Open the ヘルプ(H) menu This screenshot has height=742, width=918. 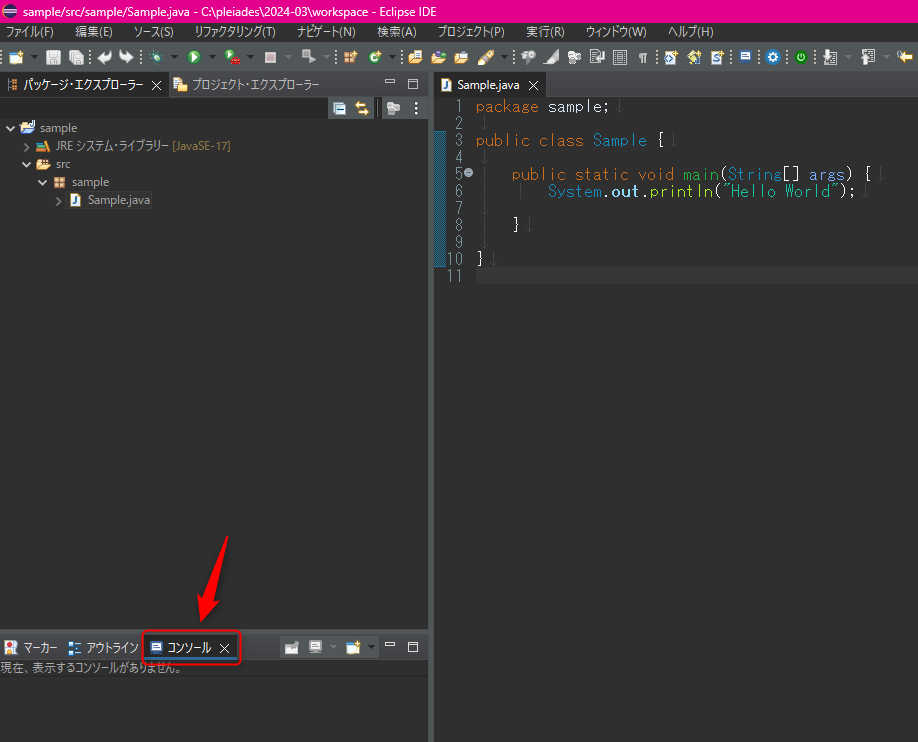[x=690, y=32]
